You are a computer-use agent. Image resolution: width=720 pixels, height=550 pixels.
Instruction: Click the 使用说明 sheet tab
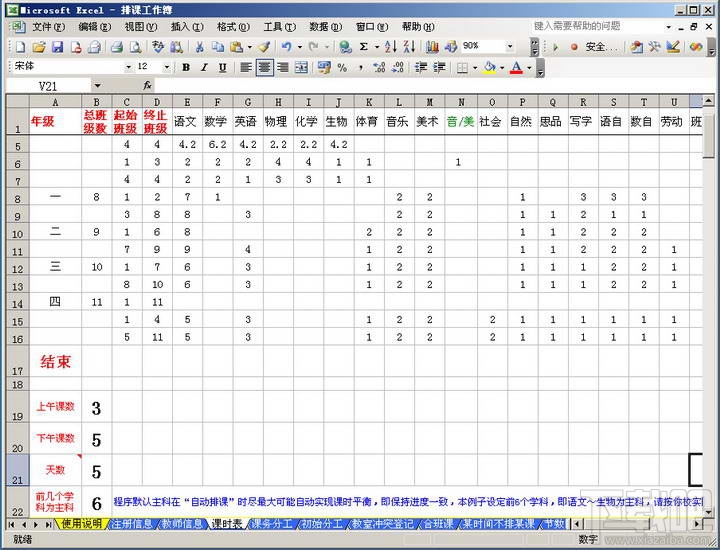click(x=82, y=524)
